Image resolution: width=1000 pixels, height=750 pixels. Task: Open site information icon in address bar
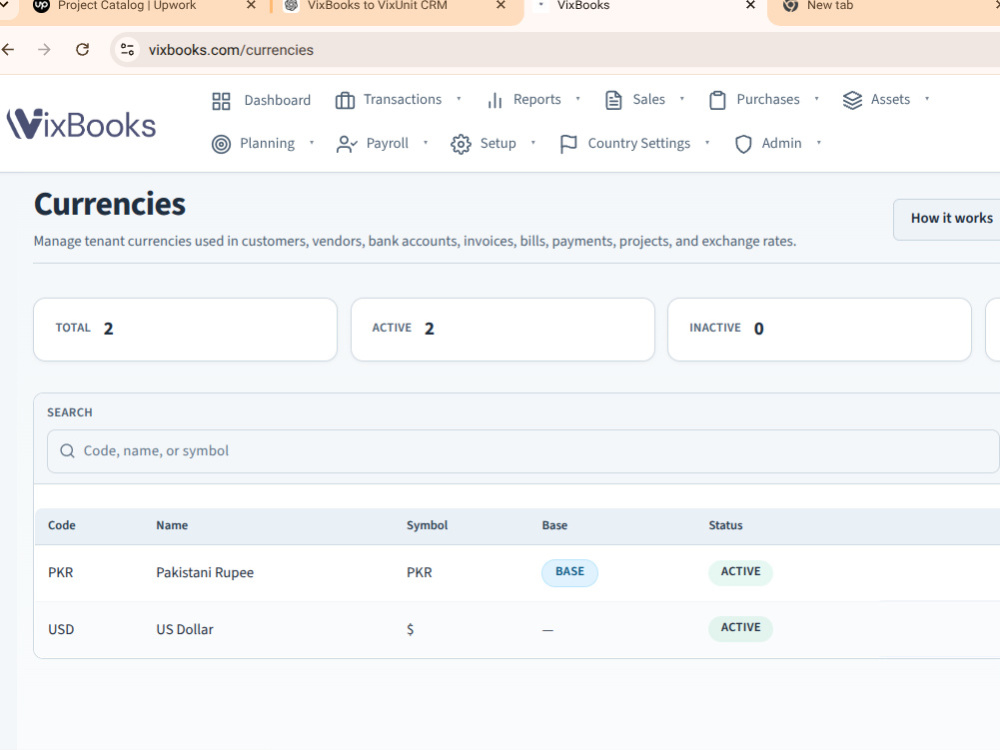[128, 49]
